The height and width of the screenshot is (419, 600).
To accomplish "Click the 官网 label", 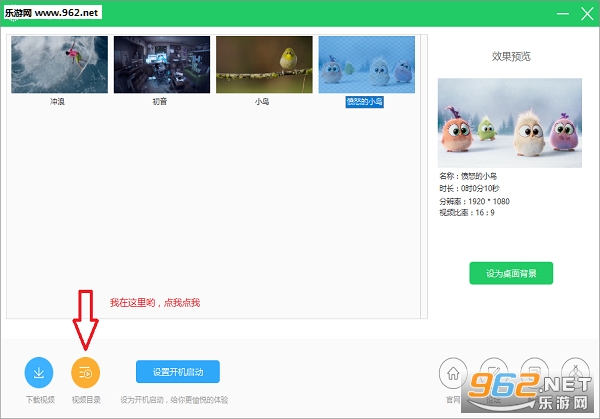I will pyautogui.click(x=453, y=400).
